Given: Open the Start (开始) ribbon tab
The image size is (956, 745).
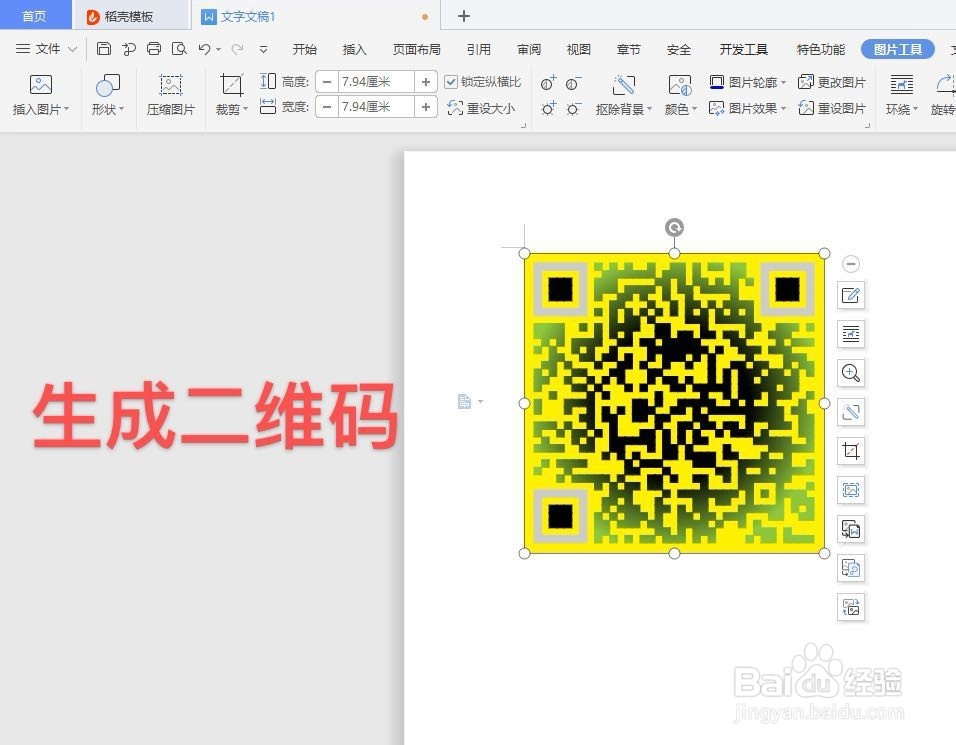Looking at the screenshot, I should [304, 49].
